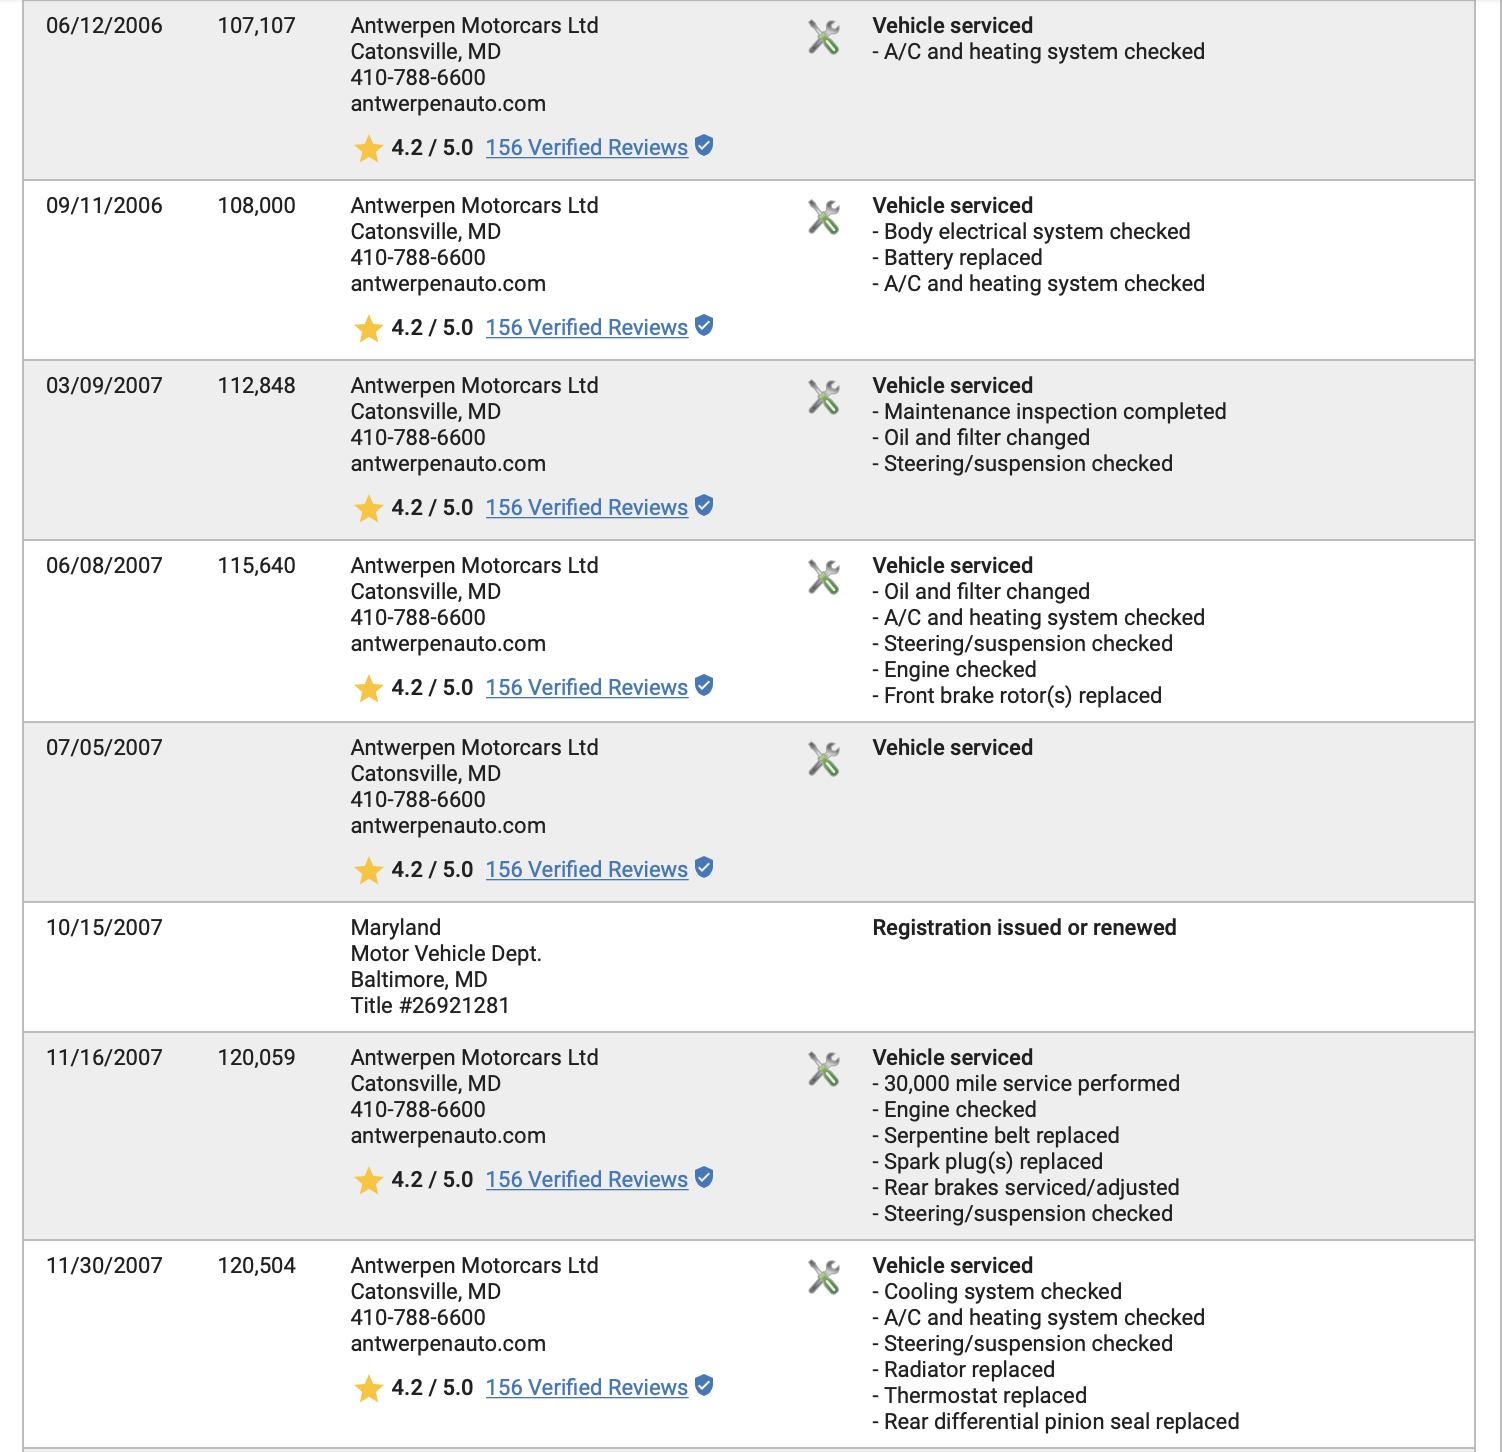This screenshot has width=1502, height=1452.
Task: Open 156 Verified Reviews for 06/08/2007 entry
Action: [x=587, y=688]
